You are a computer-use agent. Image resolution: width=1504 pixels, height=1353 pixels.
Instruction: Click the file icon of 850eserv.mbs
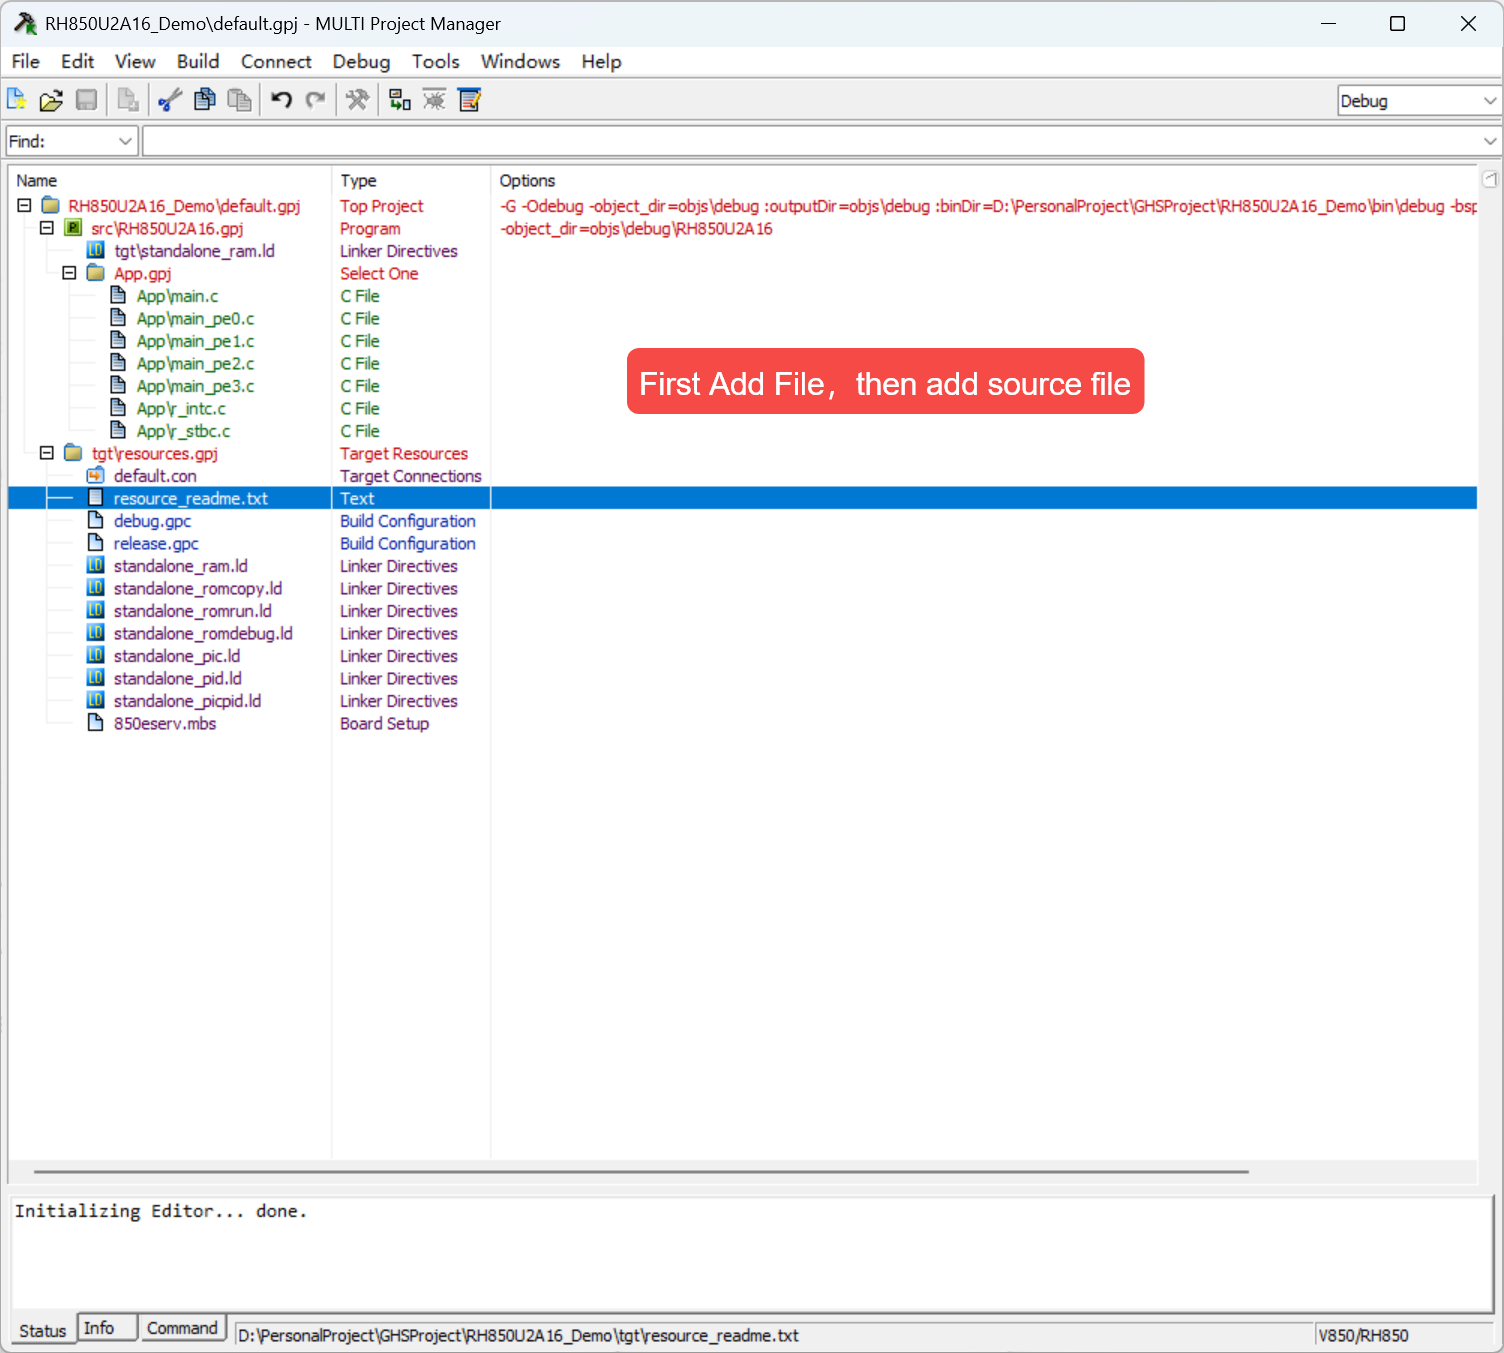[96, 723]
